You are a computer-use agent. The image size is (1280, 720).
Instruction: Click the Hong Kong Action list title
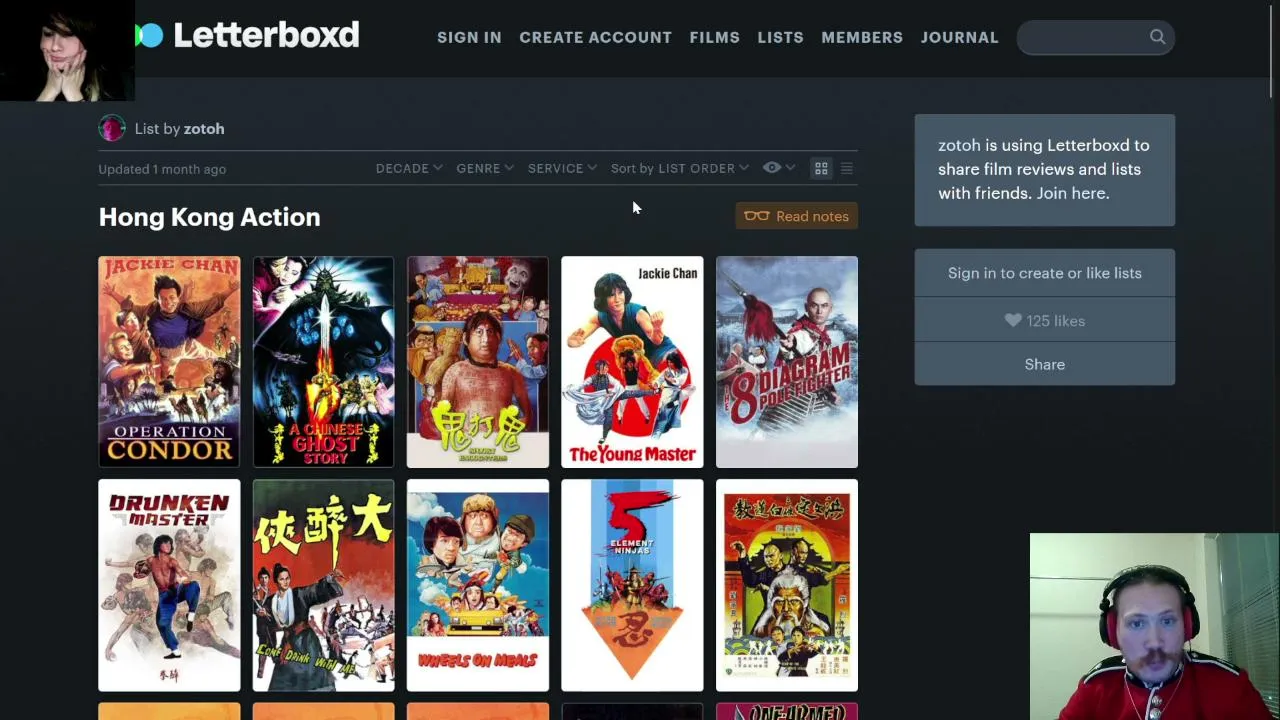coord(209,217)
